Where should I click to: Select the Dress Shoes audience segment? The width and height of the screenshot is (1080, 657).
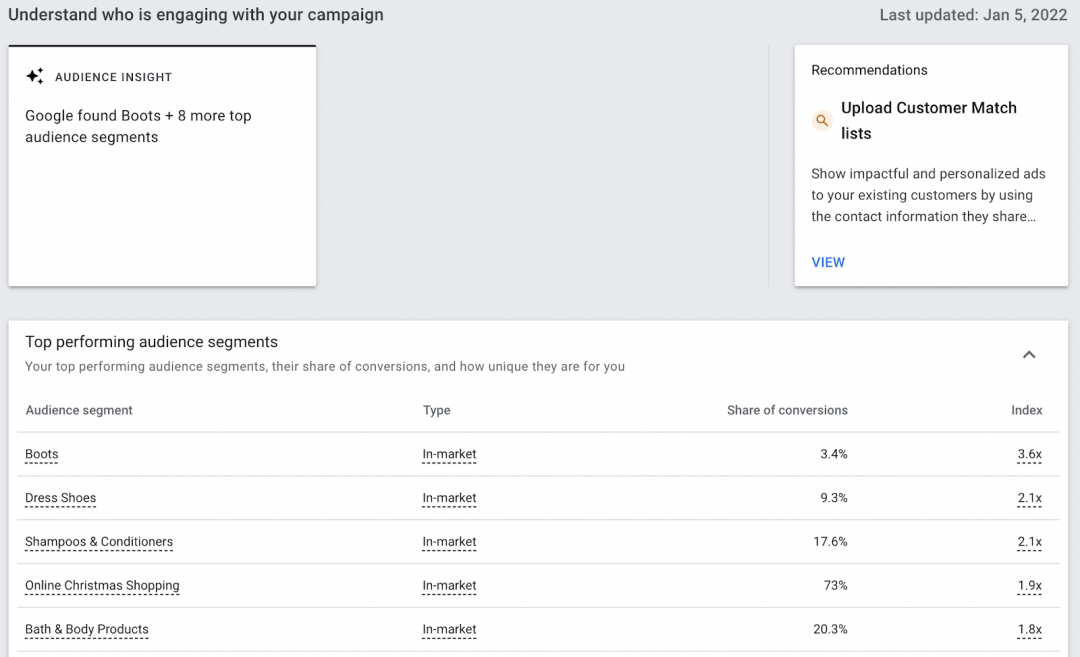click(x=61, y=498)
